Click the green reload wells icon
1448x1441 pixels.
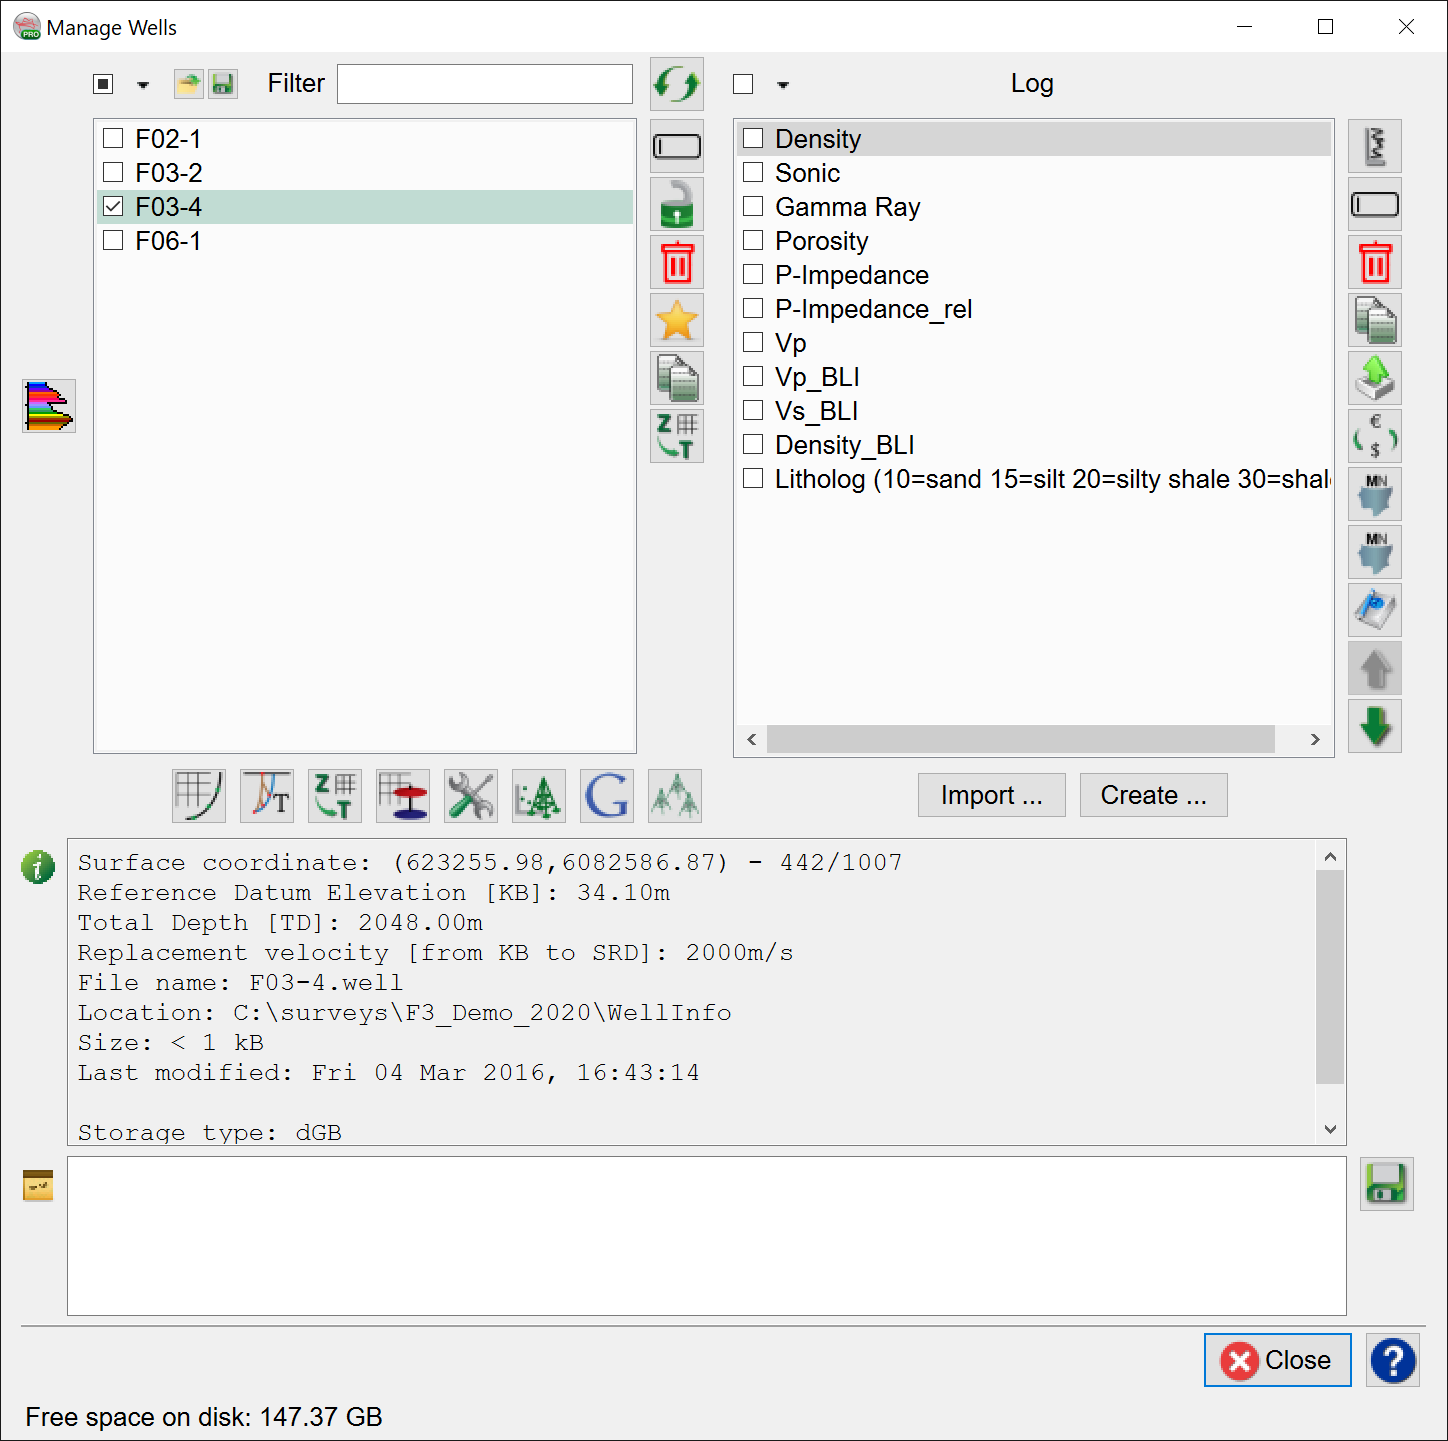[x=677, y=84]
